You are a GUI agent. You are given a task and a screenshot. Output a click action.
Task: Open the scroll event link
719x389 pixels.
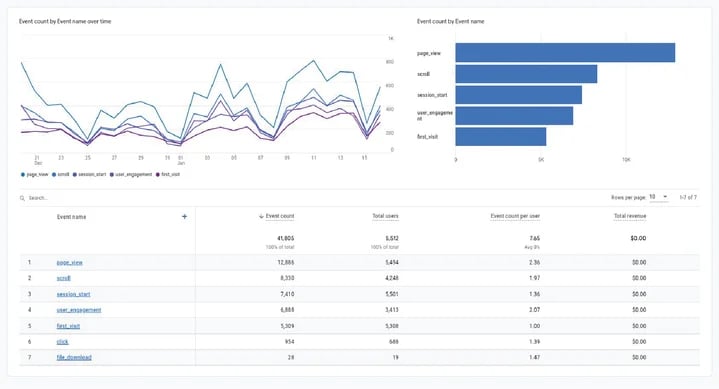(64, 278)
